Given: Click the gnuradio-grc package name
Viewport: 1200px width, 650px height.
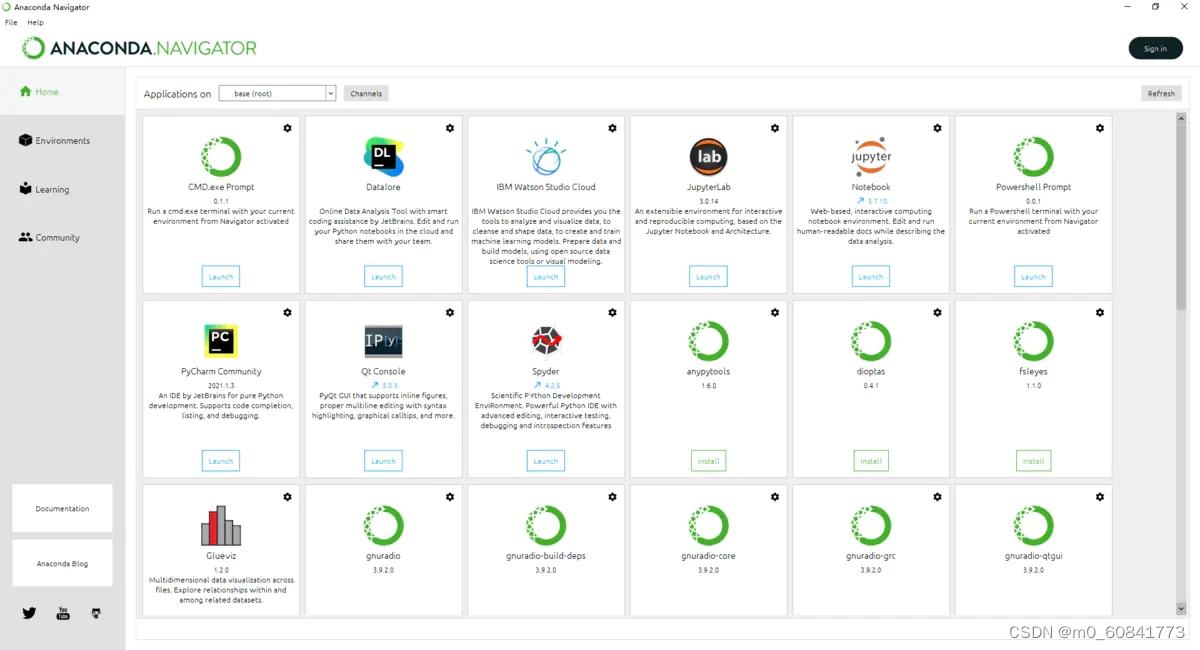Looking at the screenshot, I should [871, 556].
